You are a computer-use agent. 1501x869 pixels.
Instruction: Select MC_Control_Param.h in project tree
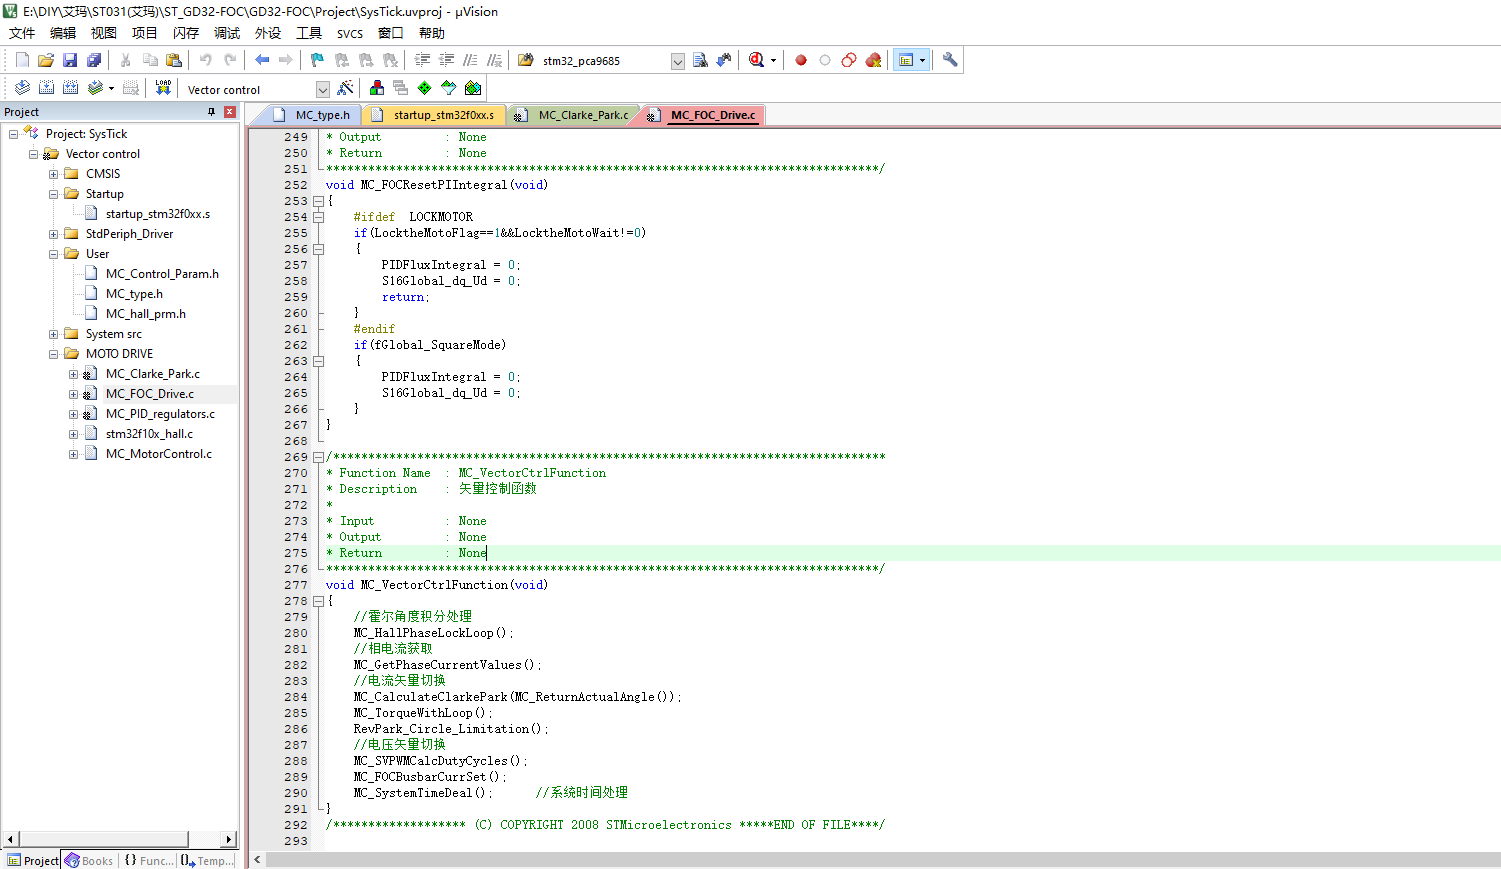coord(162,274)
